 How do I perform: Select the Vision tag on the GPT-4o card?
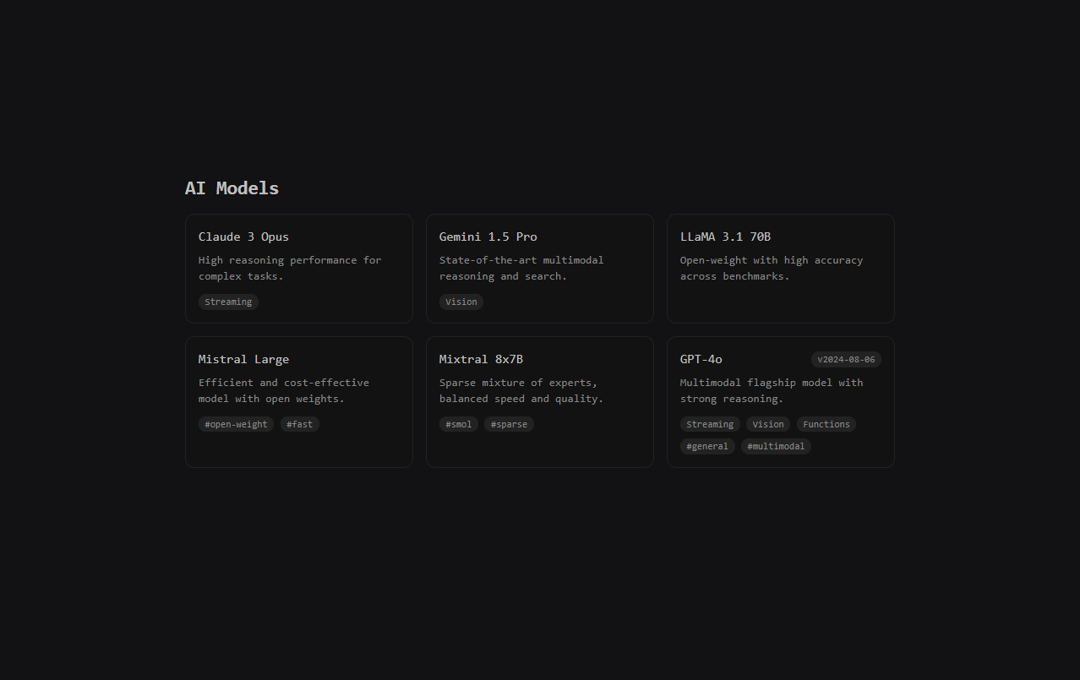tap(768, 424)
